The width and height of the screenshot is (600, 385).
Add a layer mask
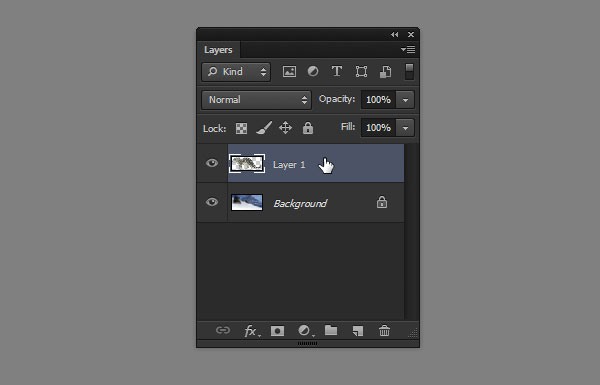[277, 331]
